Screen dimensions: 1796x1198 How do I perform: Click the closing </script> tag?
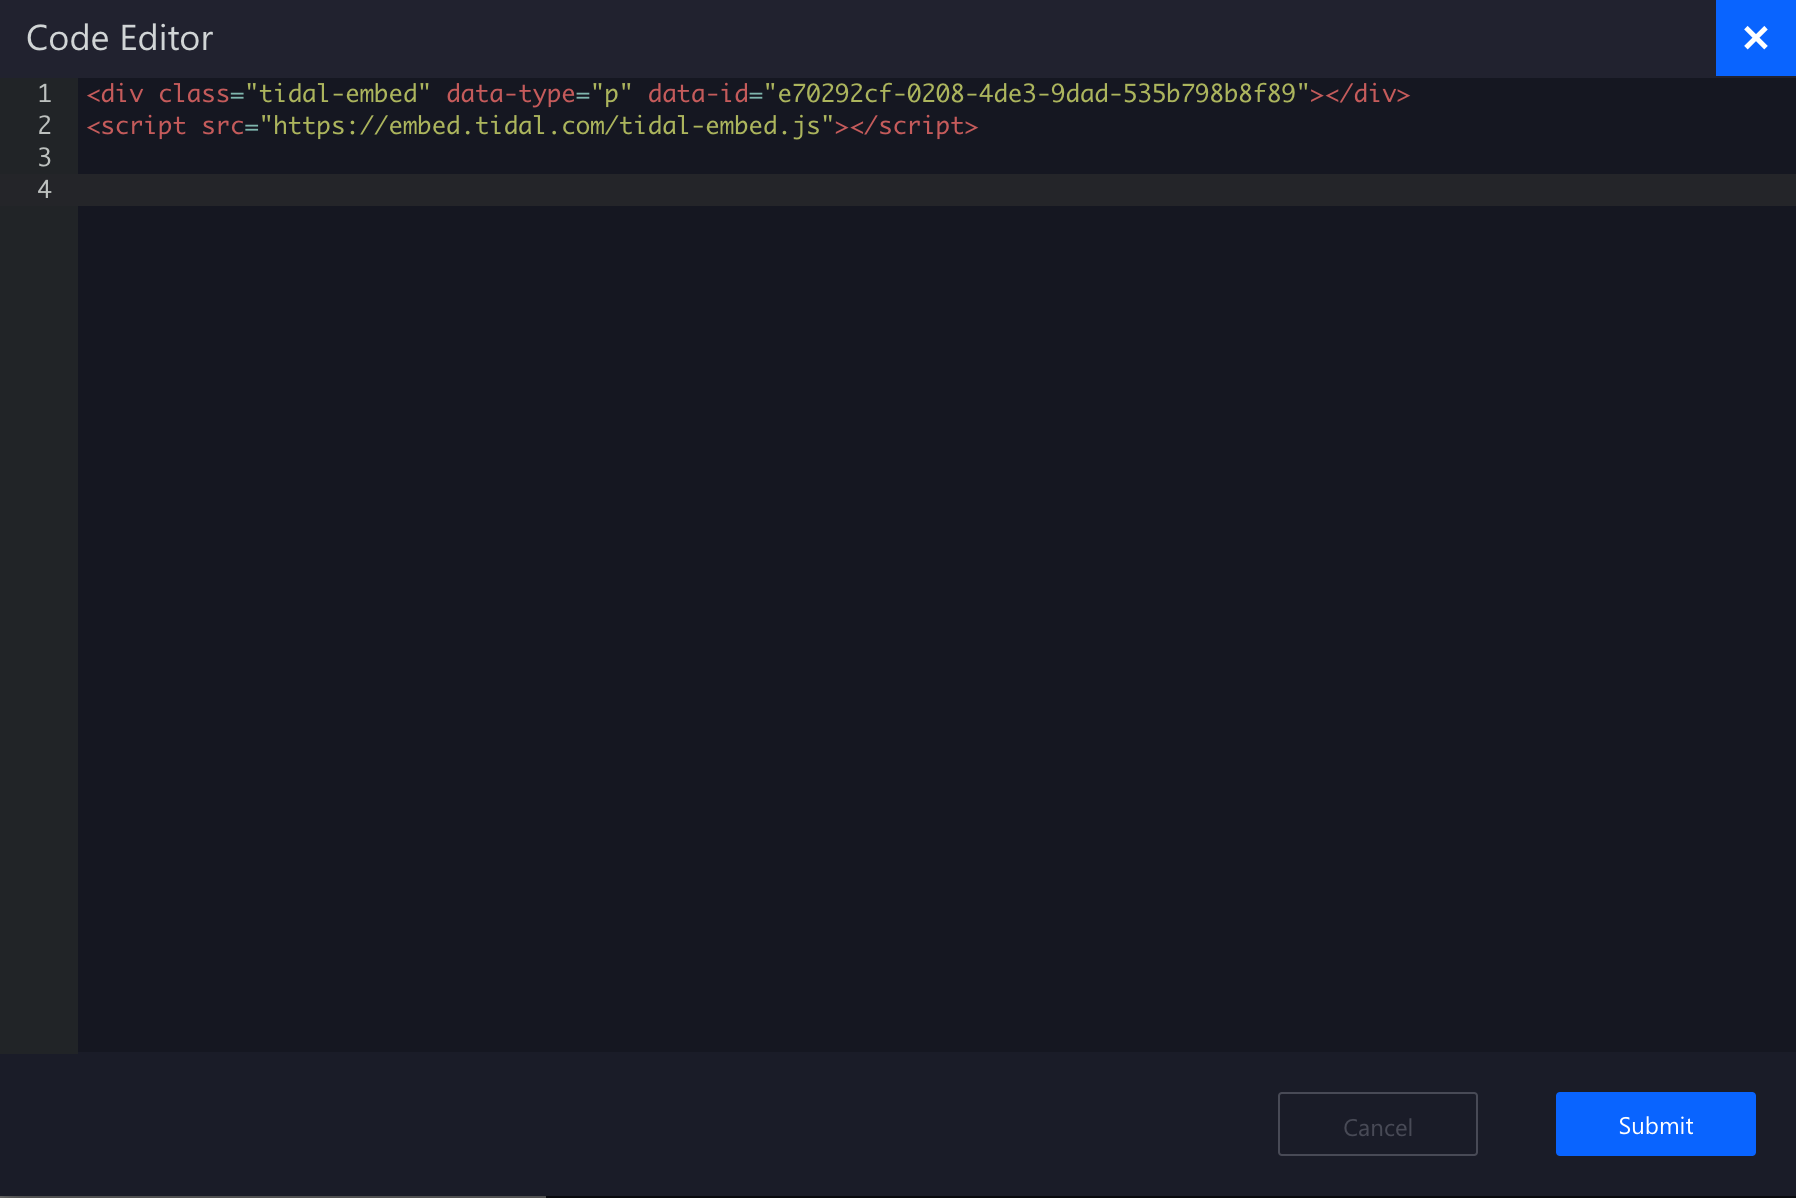click(x=914, y=126)
